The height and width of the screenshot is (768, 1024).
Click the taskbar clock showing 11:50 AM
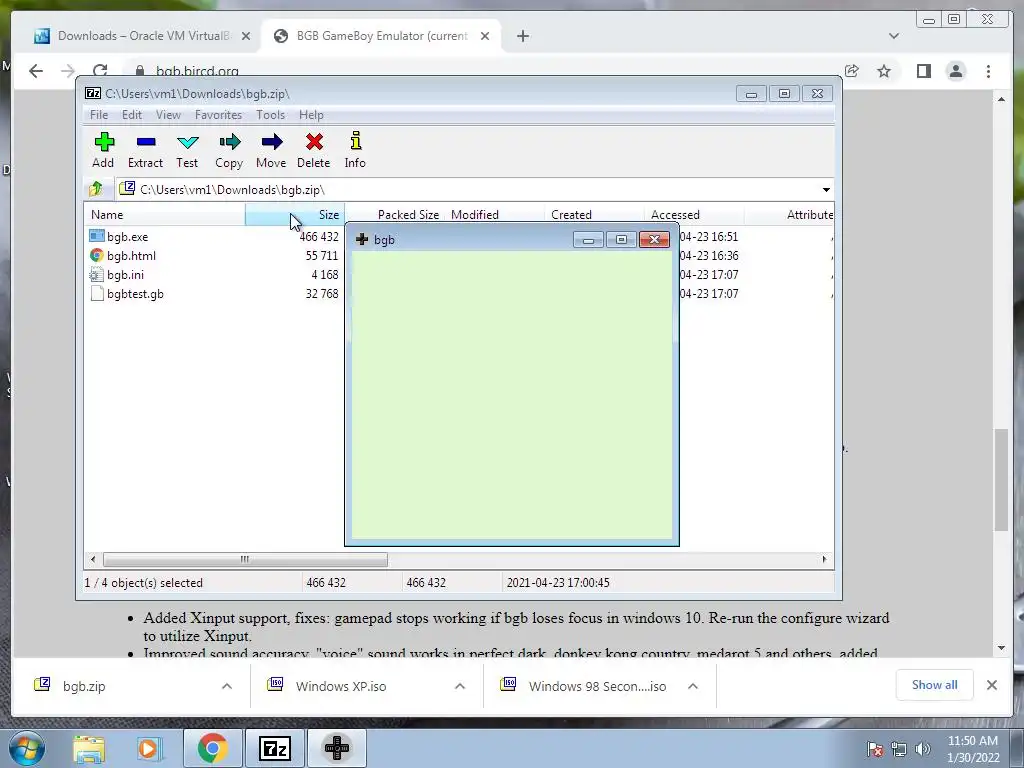tap(973, 749)
